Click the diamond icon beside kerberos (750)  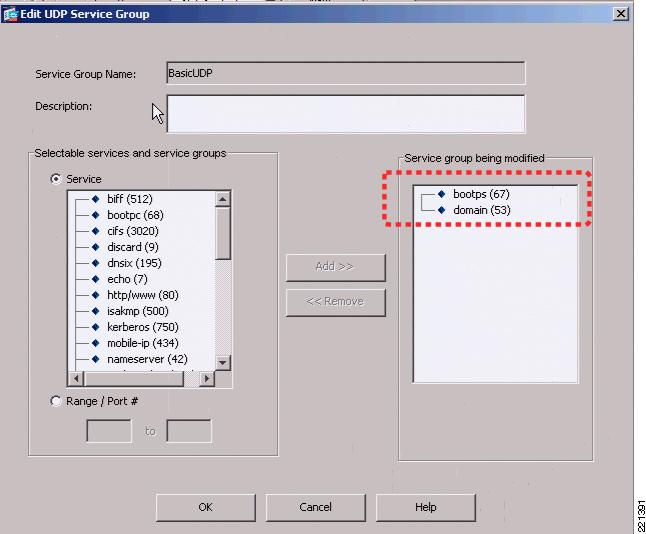pyautogui.click(x=96, y=327)
